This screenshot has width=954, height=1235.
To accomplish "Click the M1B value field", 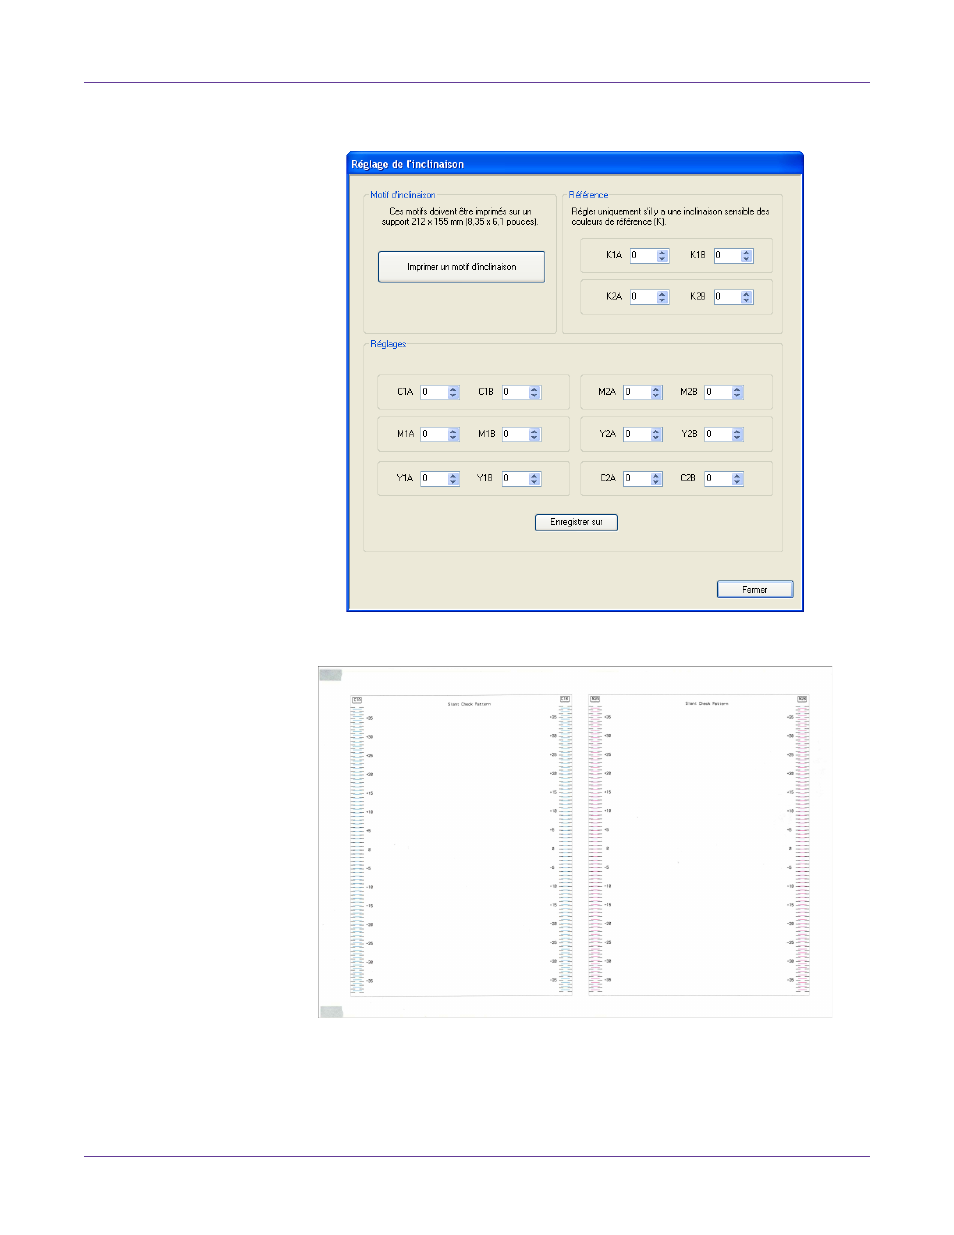I will [515, 434].
